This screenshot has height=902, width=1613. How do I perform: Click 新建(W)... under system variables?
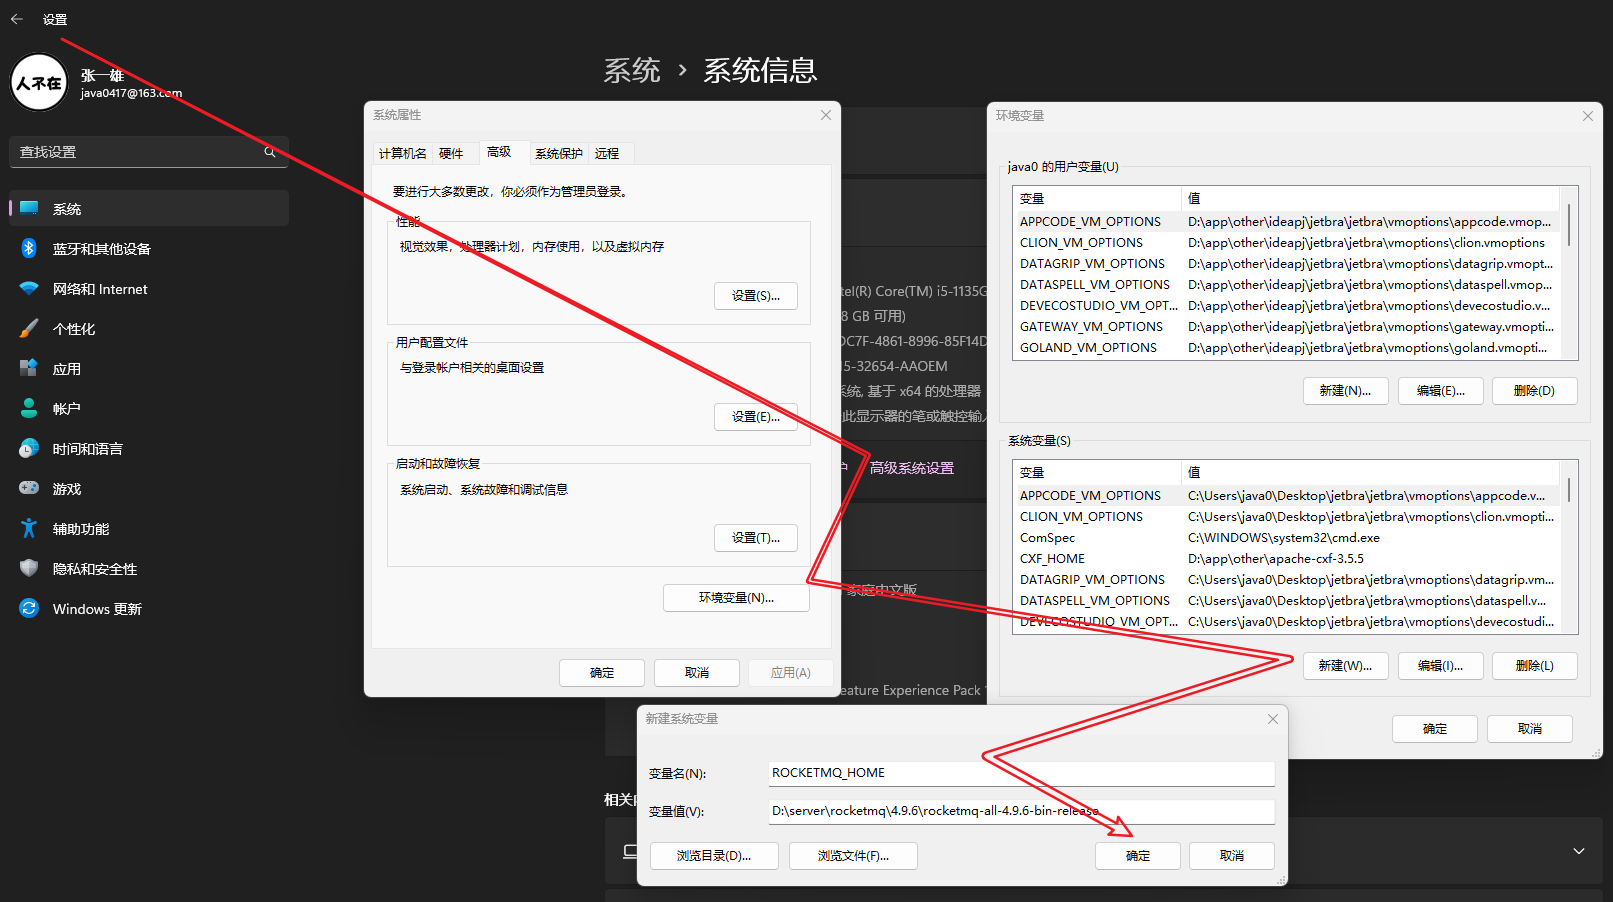click(1345, 666)
